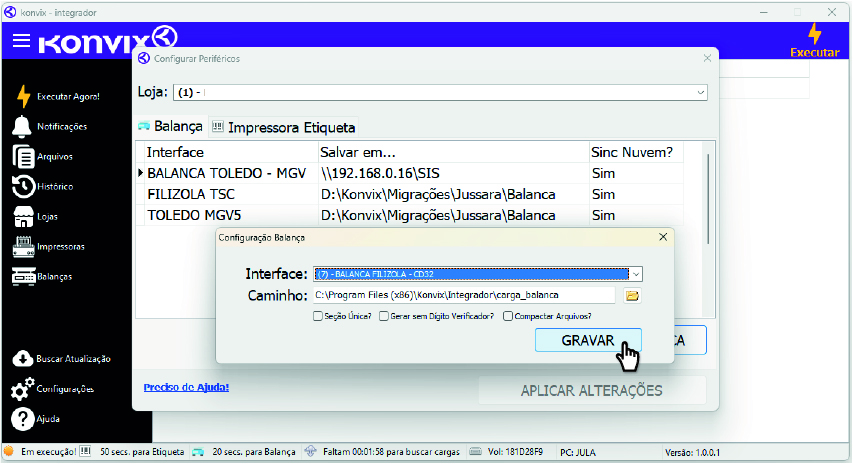
Task: Open Histórico clock icon
Action: (x=23, y=187)
